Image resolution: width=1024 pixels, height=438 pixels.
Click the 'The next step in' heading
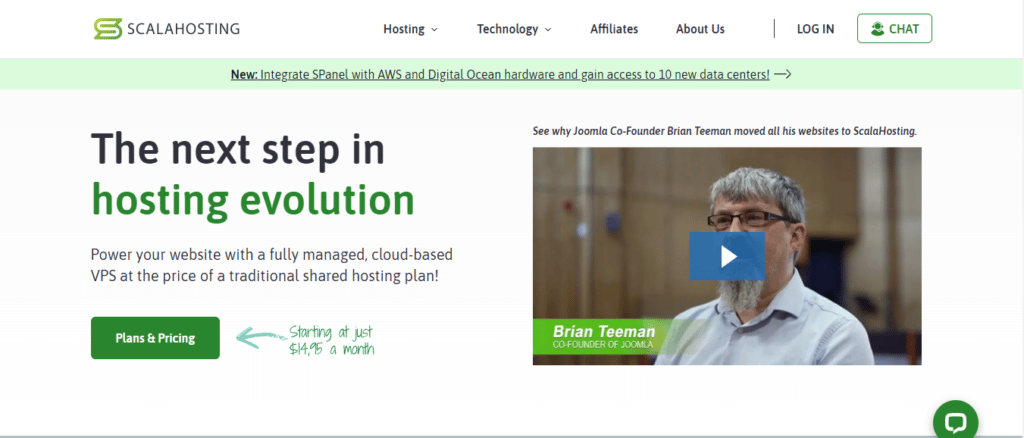(238, 148)
